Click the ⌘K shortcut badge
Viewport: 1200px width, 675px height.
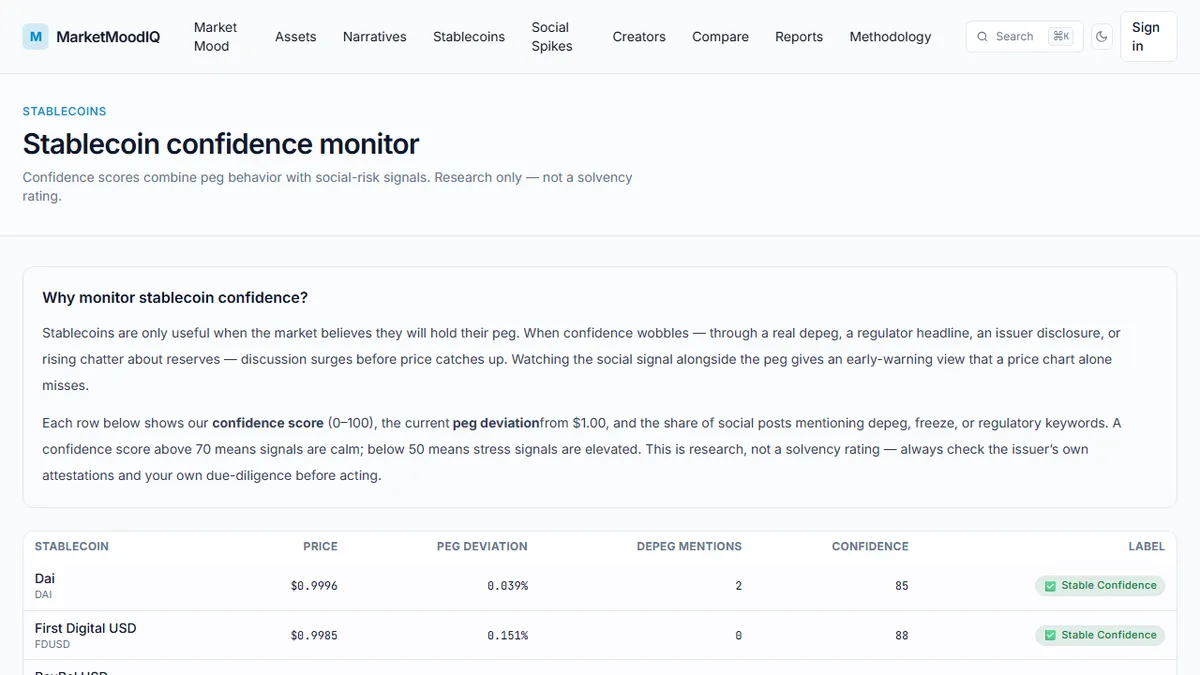point(1061,37)
